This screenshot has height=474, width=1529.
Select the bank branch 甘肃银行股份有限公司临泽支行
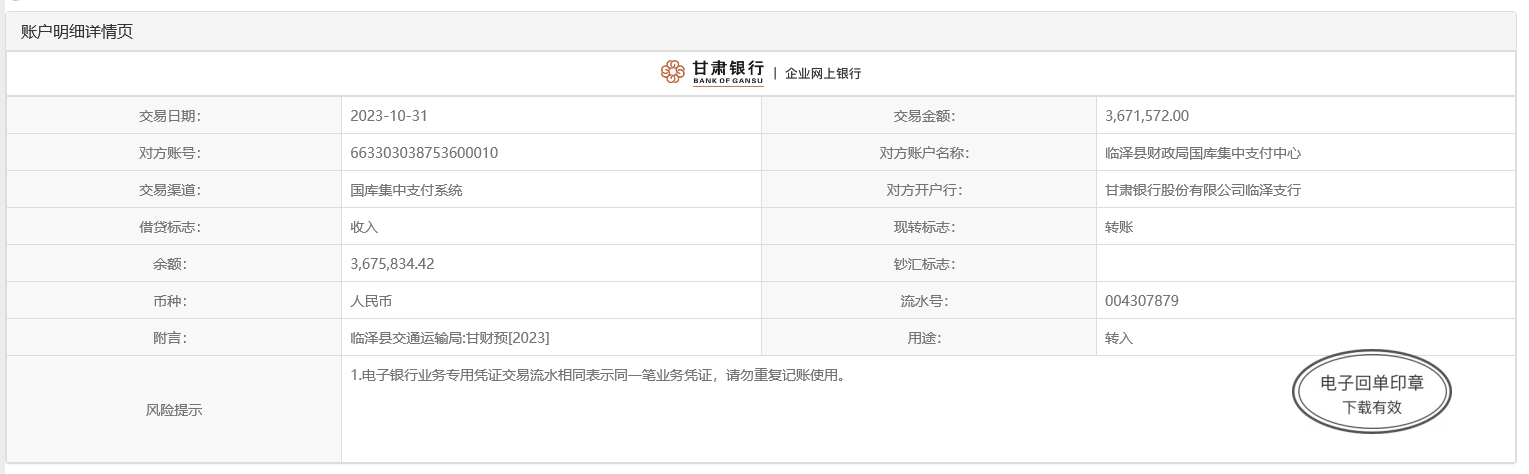1202,190
